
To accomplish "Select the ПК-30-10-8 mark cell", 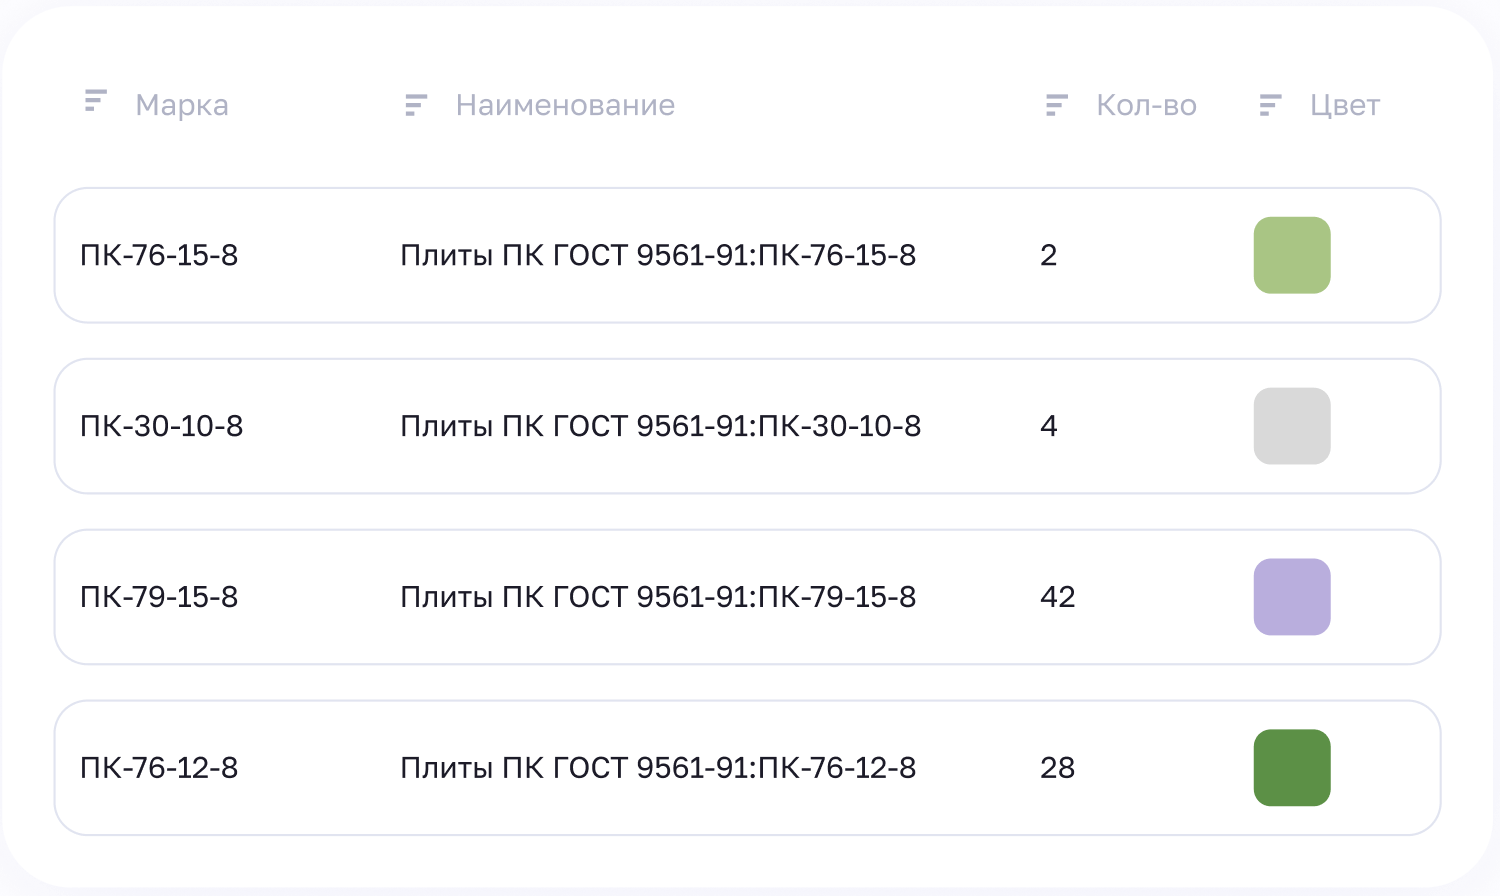I will click(162, 426).
